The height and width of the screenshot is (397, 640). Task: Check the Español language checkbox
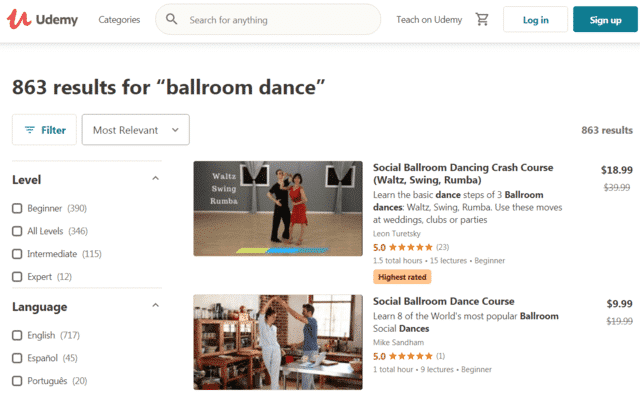click(17, 358)
